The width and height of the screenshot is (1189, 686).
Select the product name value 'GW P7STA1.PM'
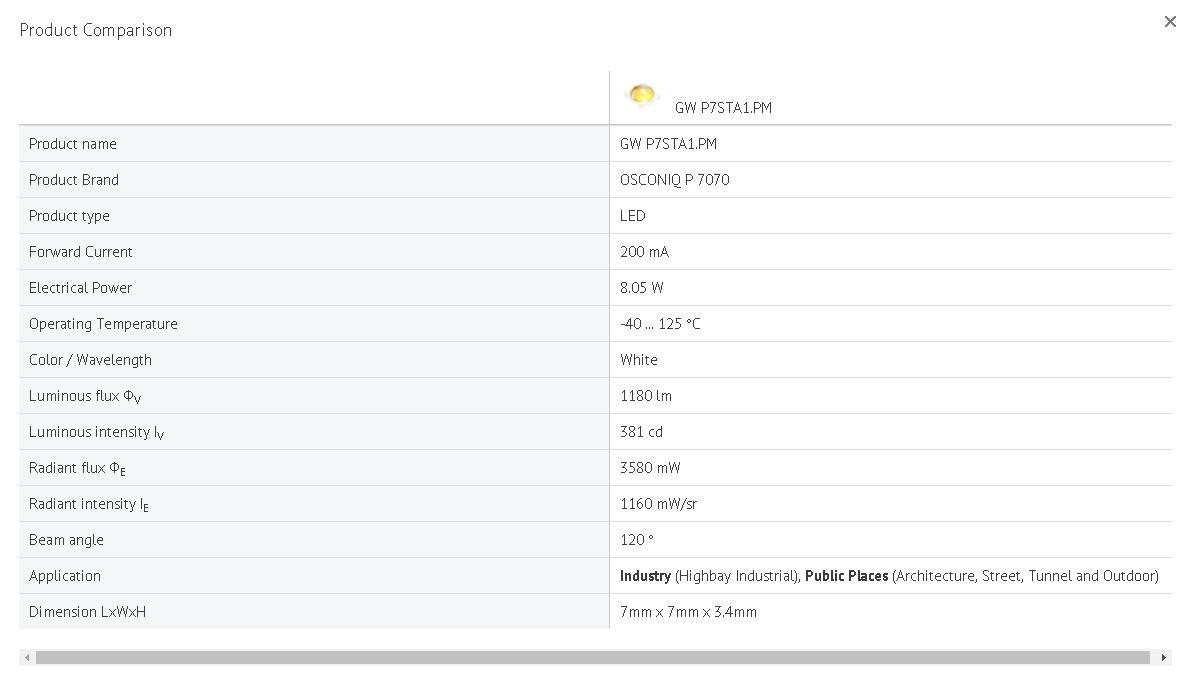[668, 144]
